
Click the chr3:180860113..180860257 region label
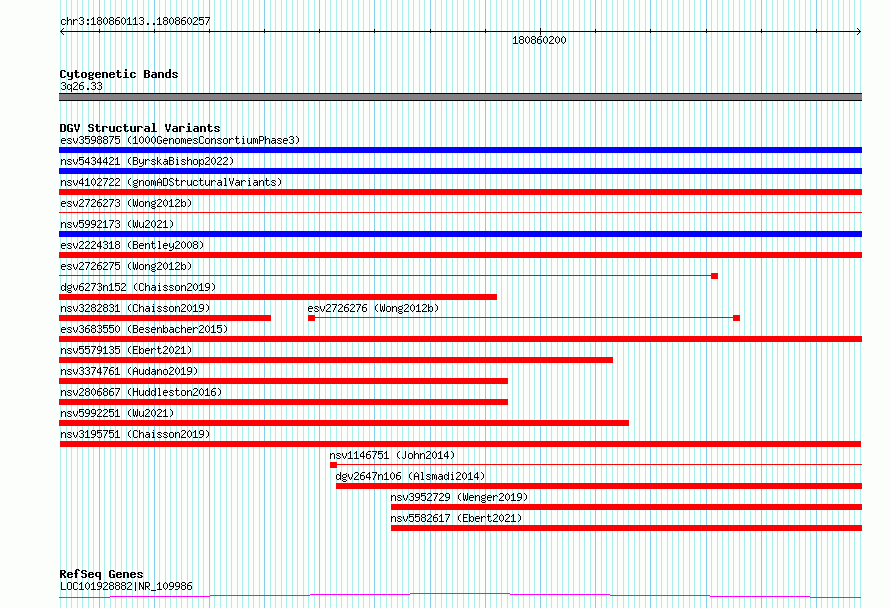(x=135, y=22)
